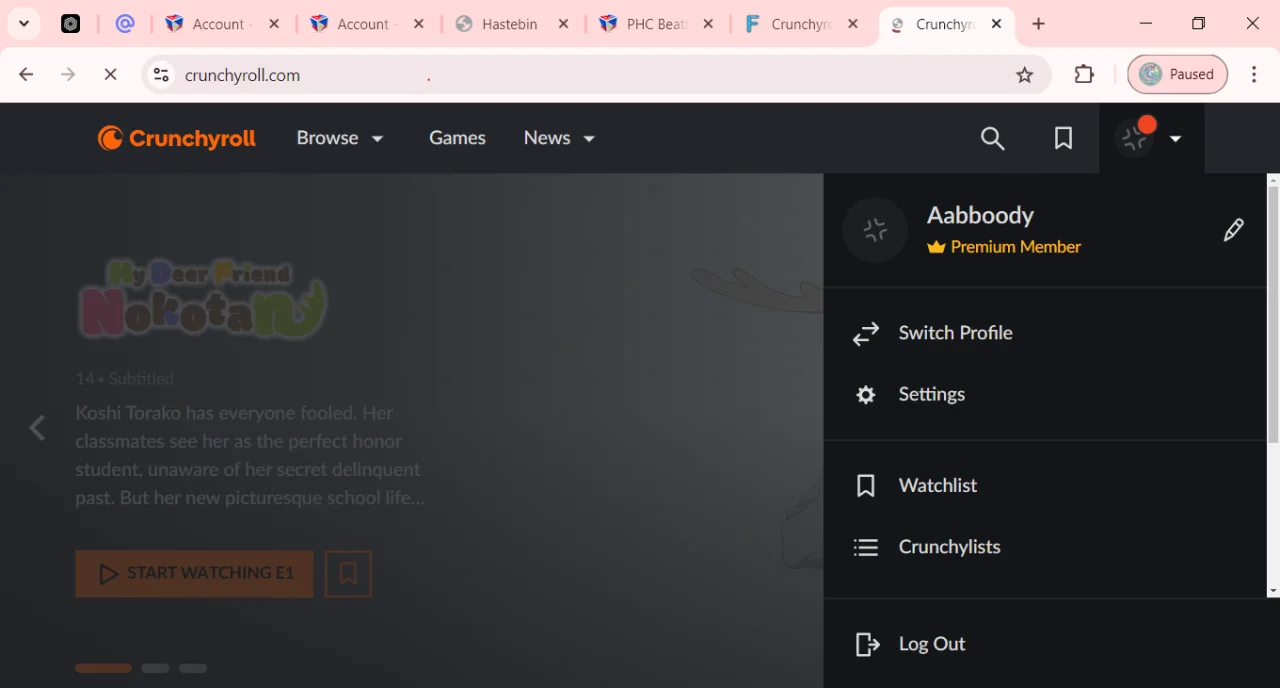This screenshot has height=688, width=1280.
Task: Switch to the second pinned @ tab
Action: click(125, 24)
